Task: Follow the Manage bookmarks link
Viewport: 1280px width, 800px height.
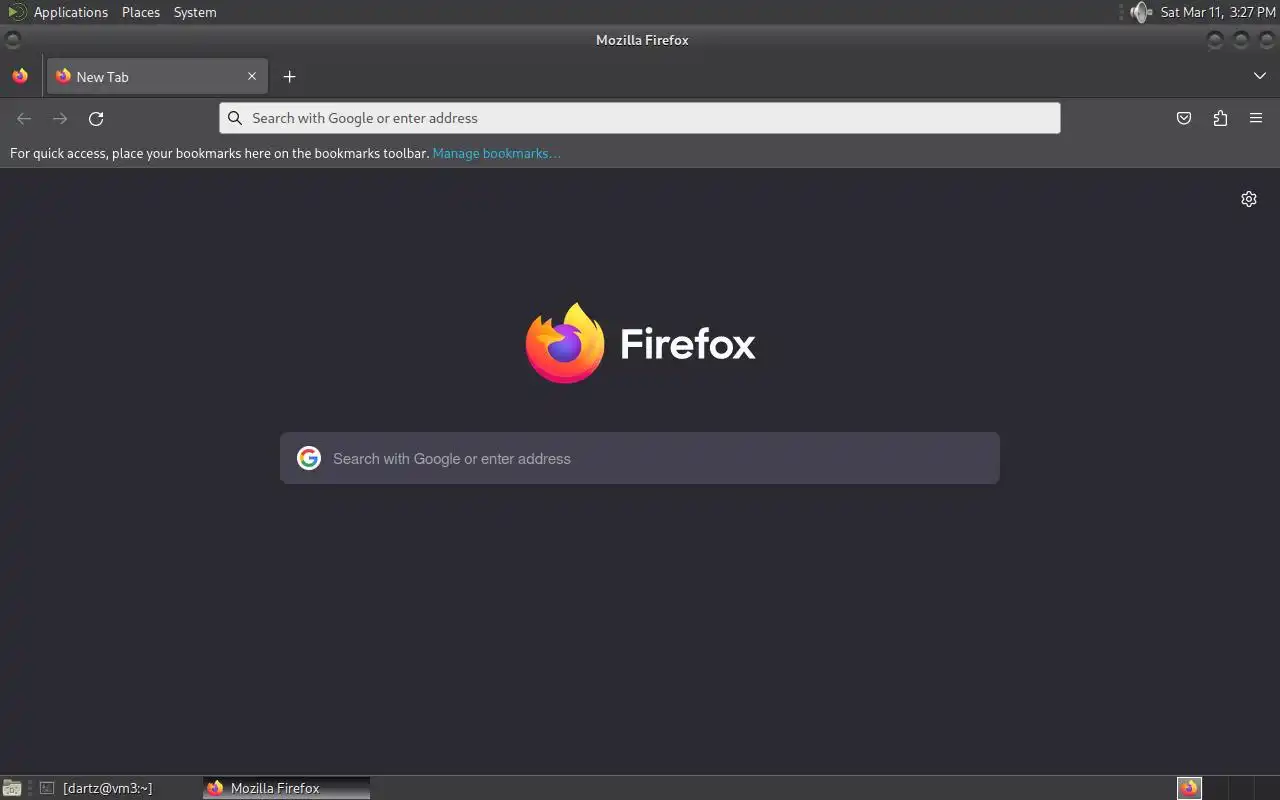Action: [496, 153]
